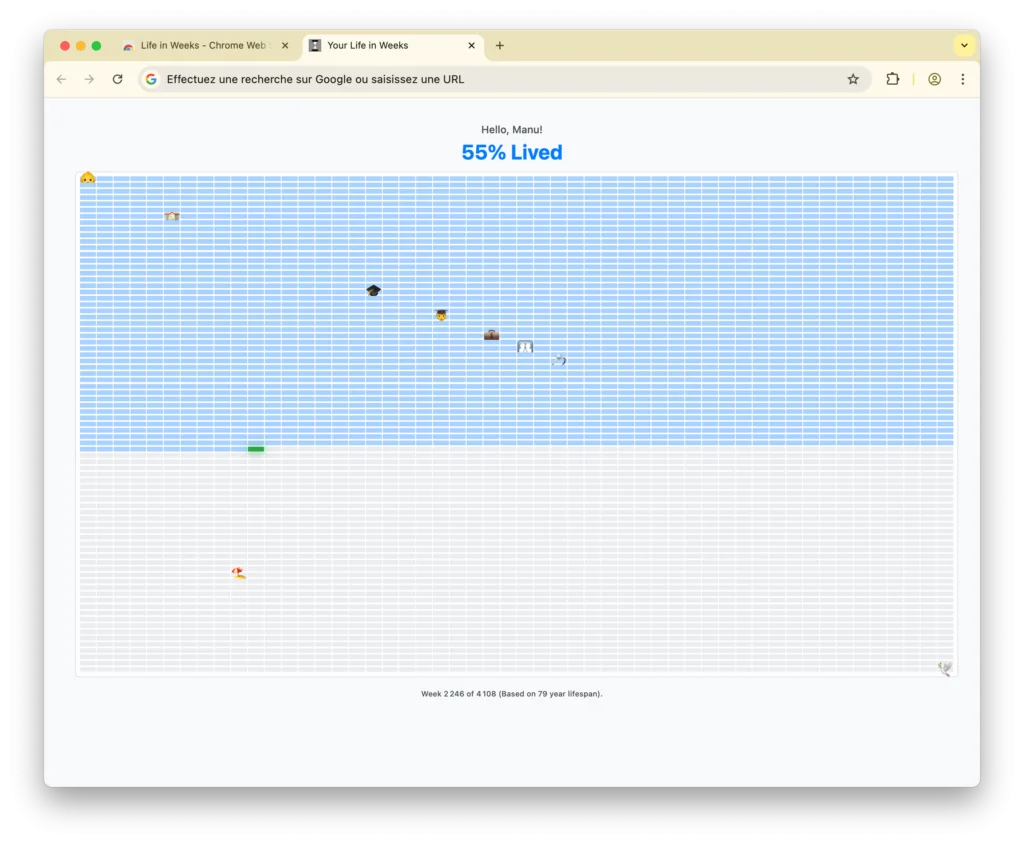
Task: Close the Life in Weeks Chrome Web tab
Action: (x=285, y=46)
